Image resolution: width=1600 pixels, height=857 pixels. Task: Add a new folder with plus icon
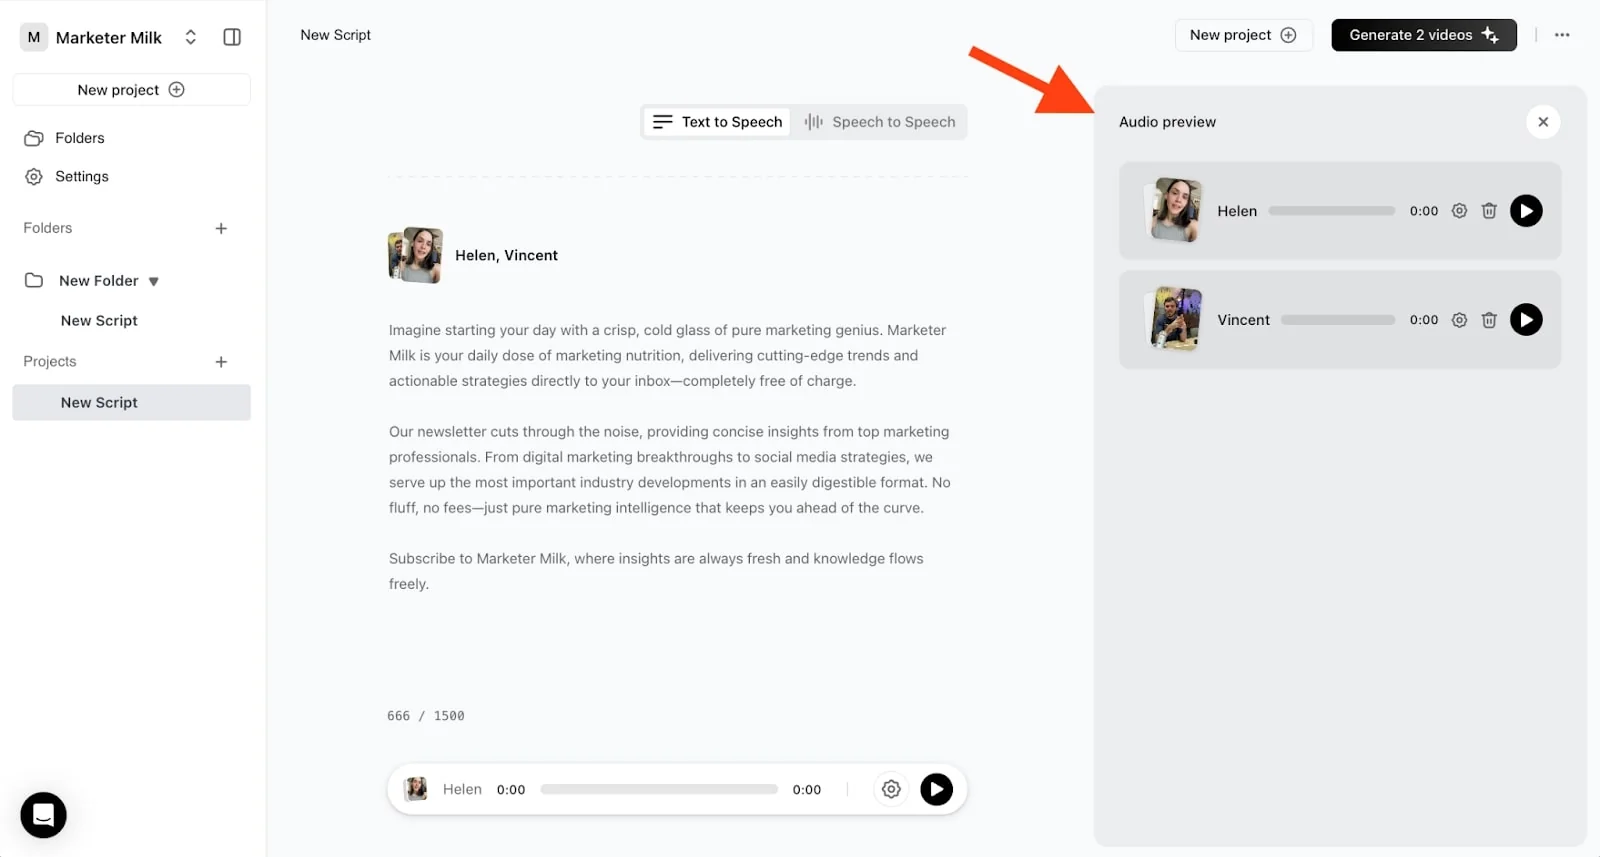(221, 228)
